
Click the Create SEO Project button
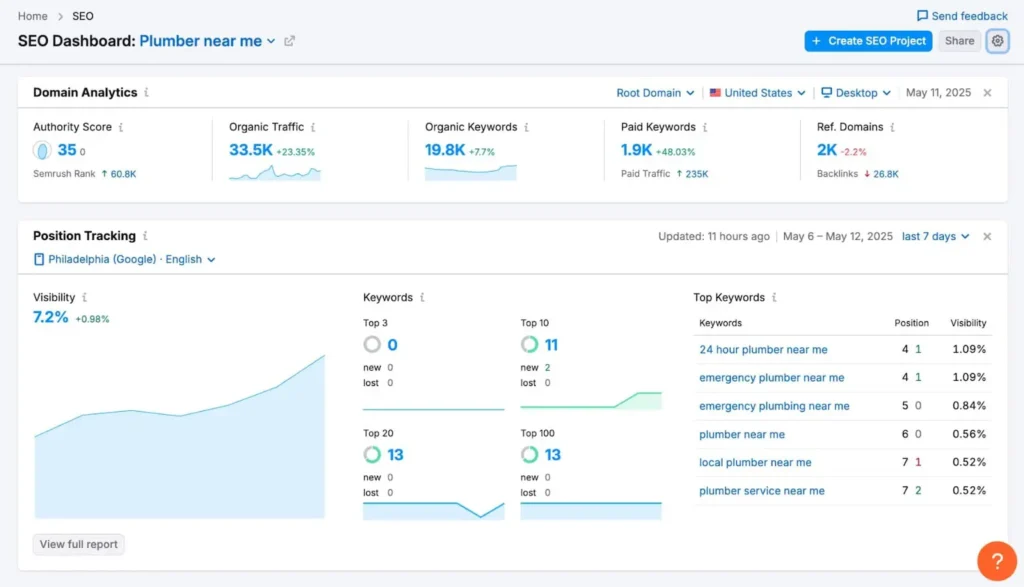pos(868,41)
